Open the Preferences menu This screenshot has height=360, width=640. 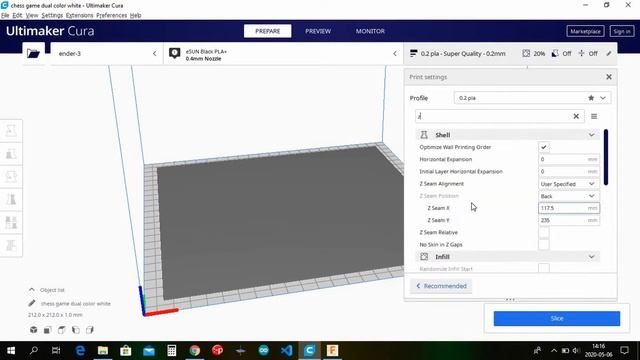(111, 15)
